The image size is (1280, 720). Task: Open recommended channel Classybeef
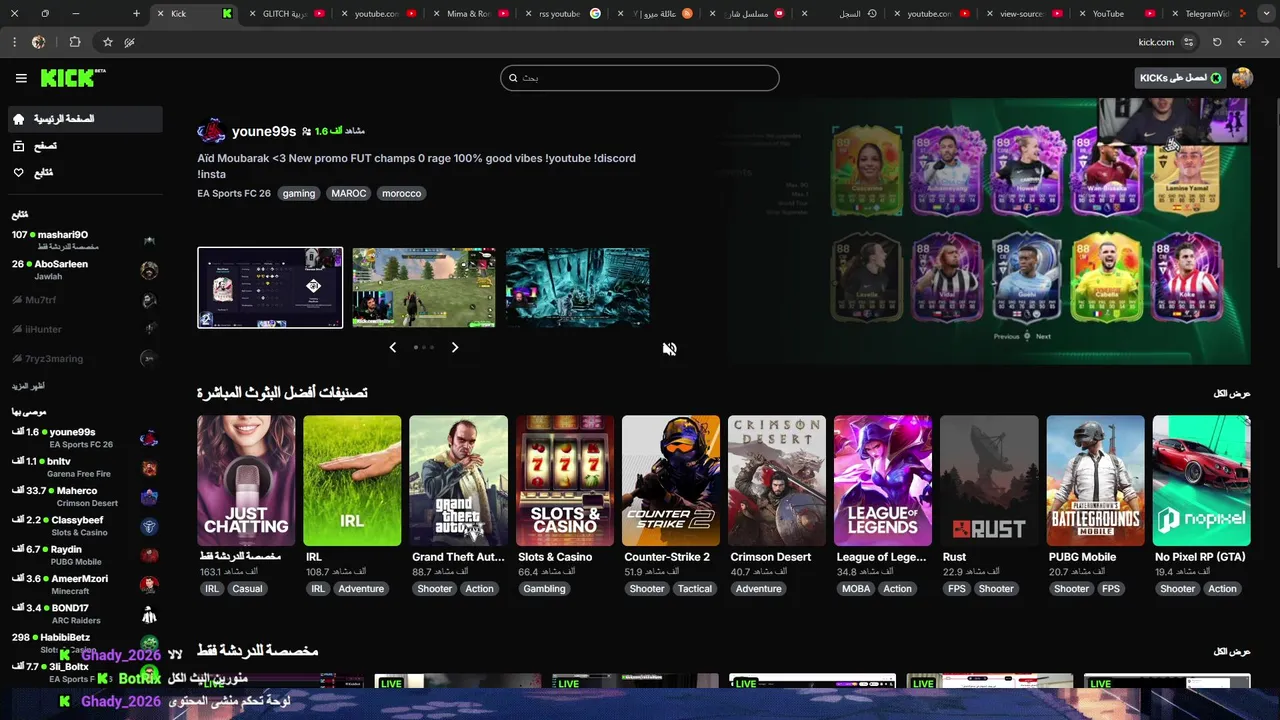coord(84,526)
